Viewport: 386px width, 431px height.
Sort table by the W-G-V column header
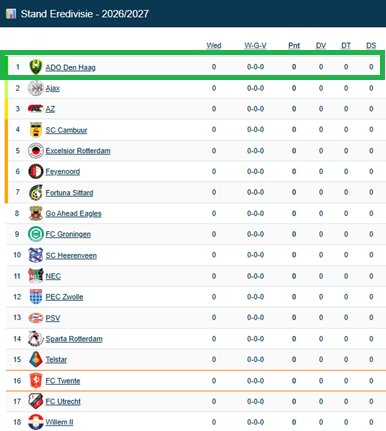click(255, 46)
